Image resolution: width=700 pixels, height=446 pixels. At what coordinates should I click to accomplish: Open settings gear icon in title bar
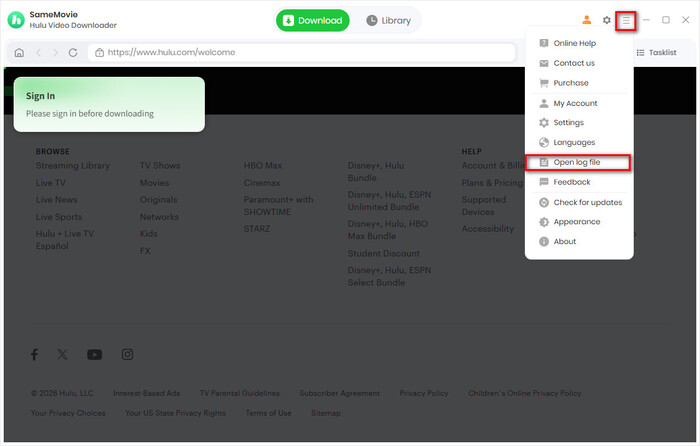pyautogui.click(x=606, y=20)
